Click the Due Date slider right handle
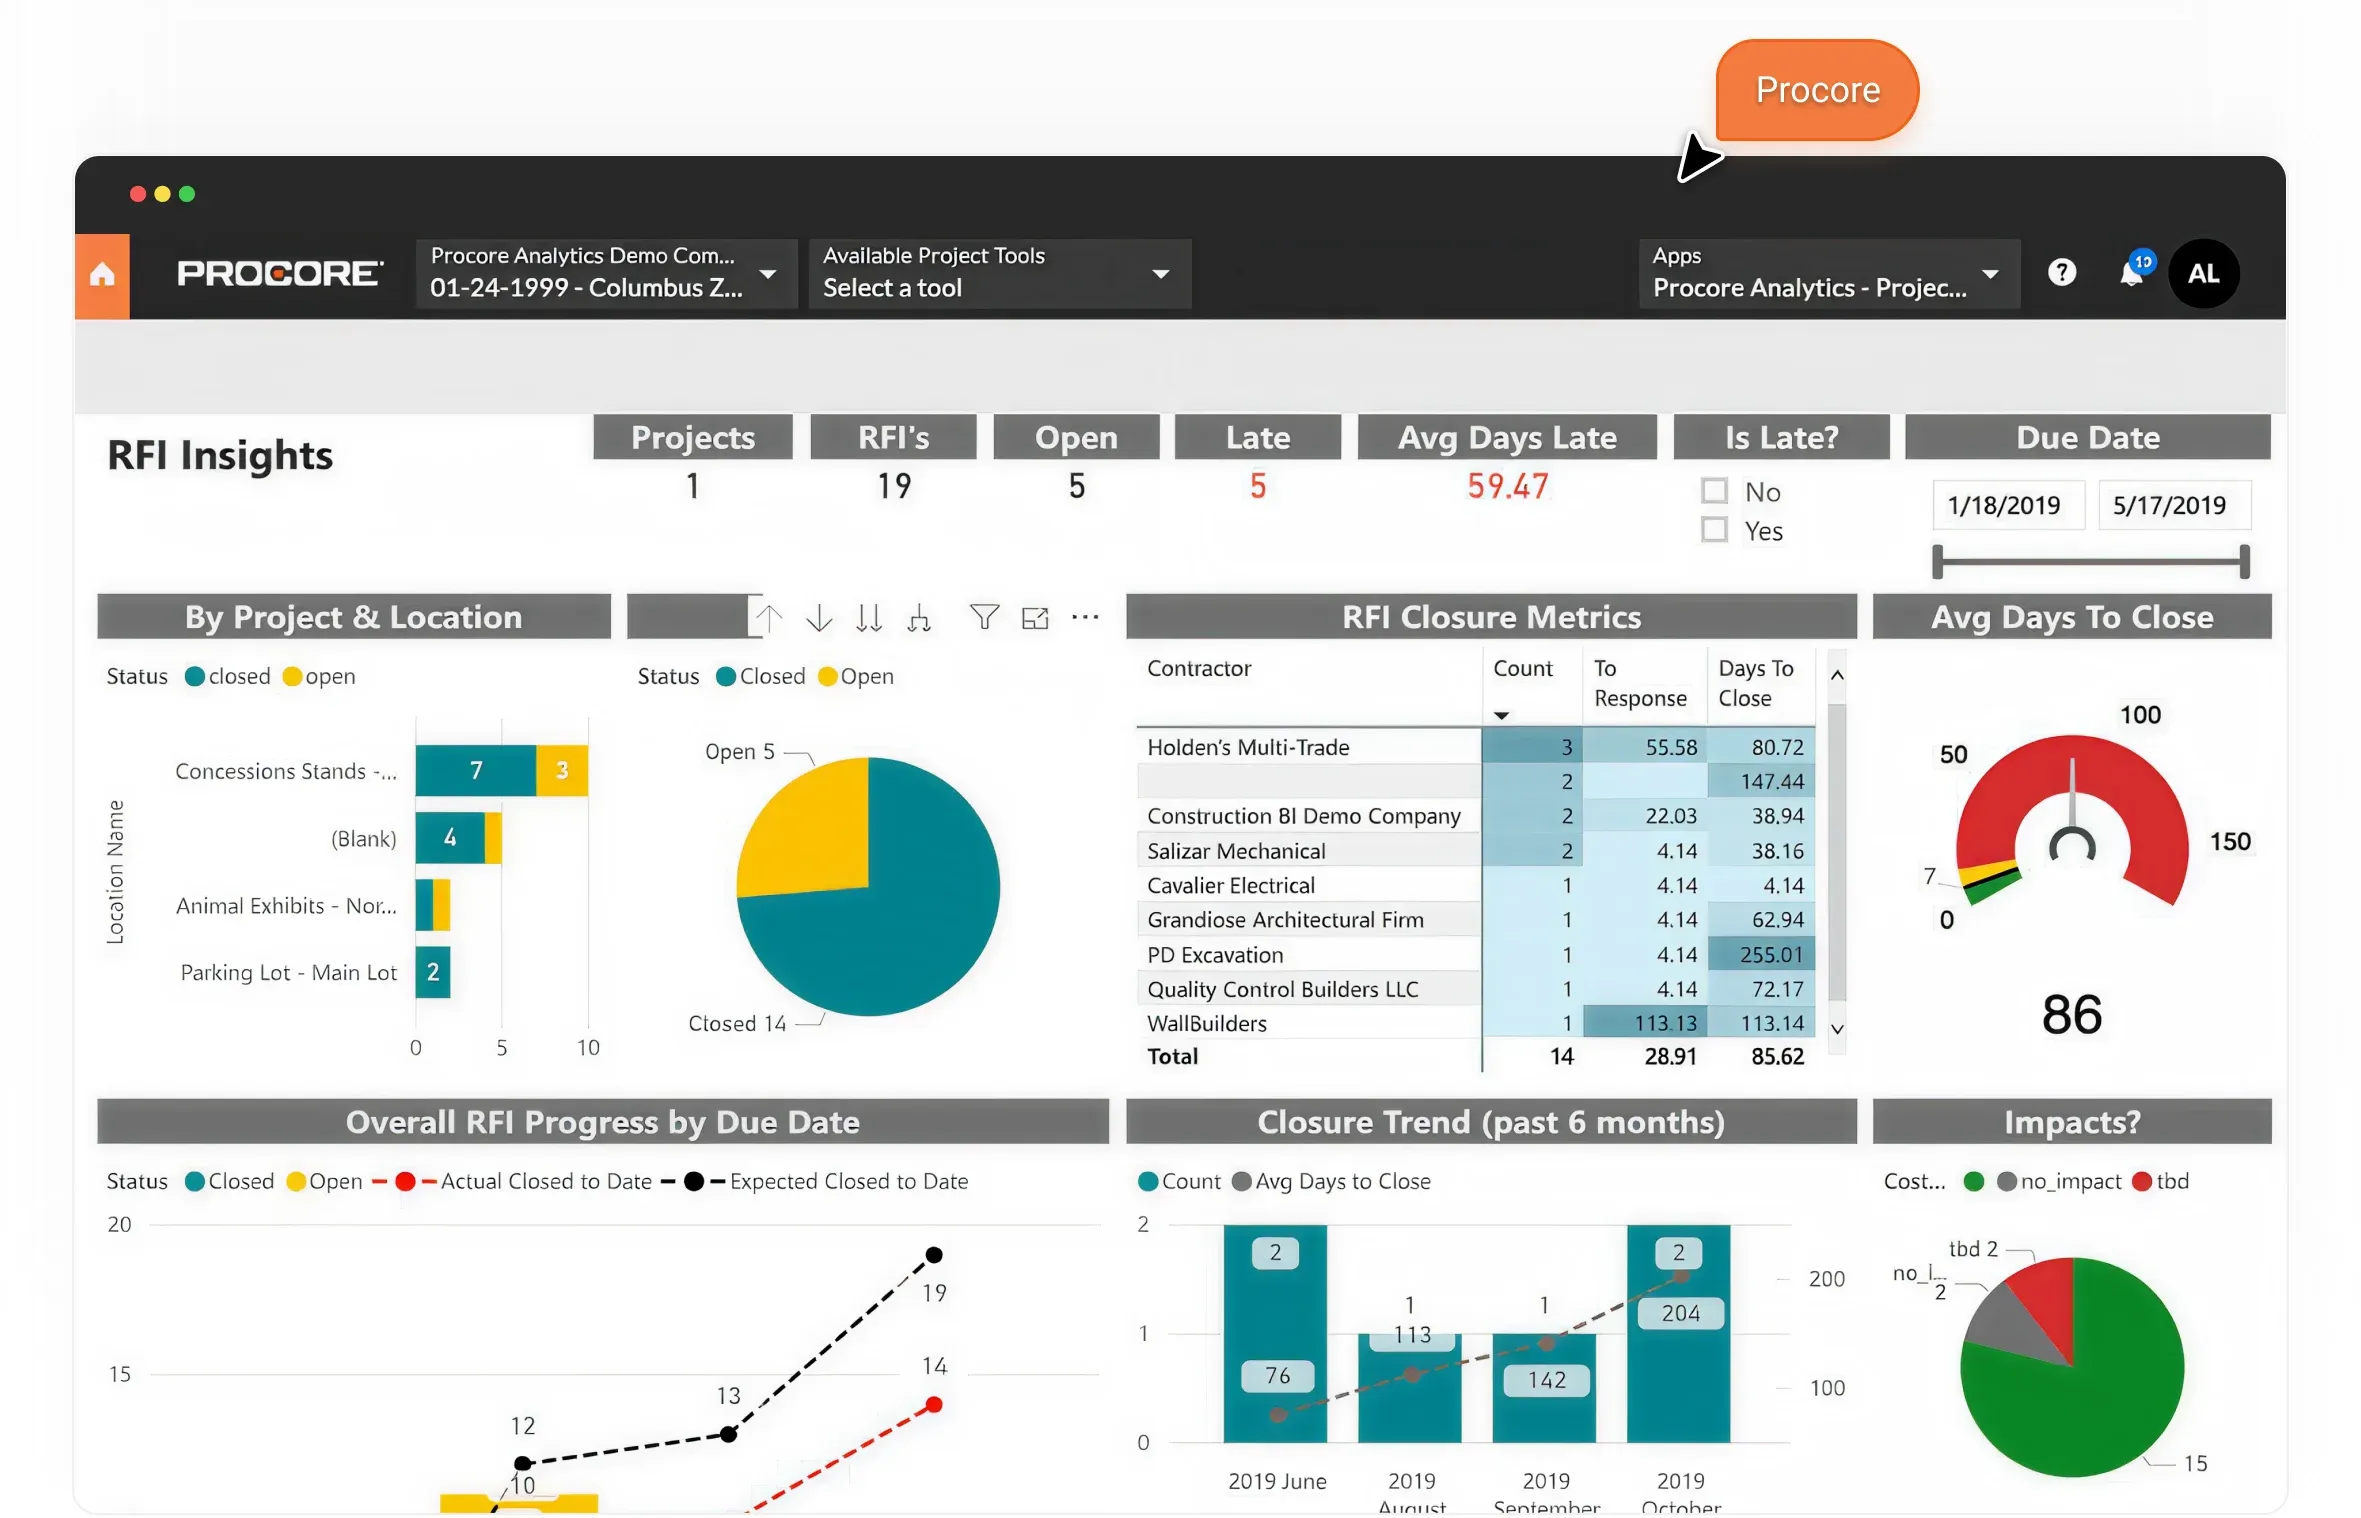Viewport: 2361px width, 1518px height. pos(2244,562)
